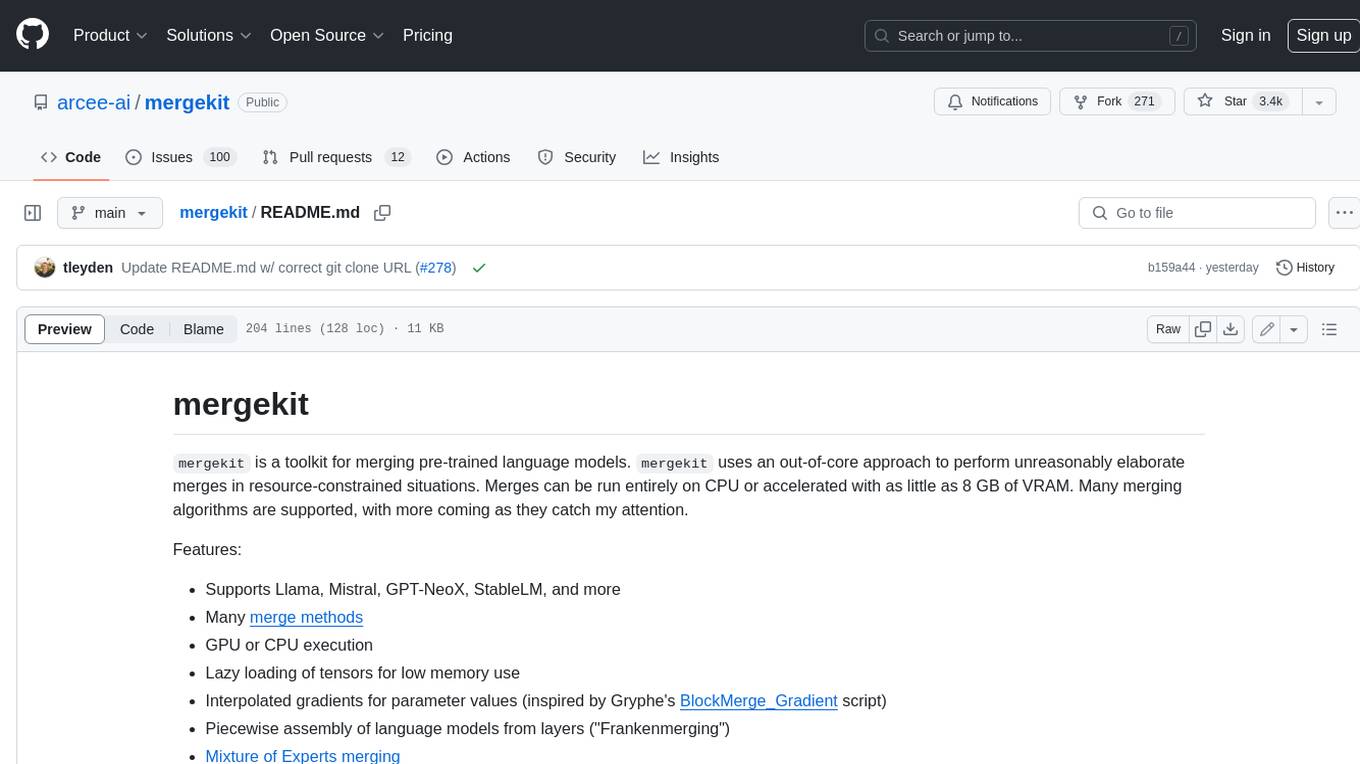This screenshot has height=764, width=1360.
Task: Click the Issues count badge 100
Action: pyautogui.click(x=219, y=157)
